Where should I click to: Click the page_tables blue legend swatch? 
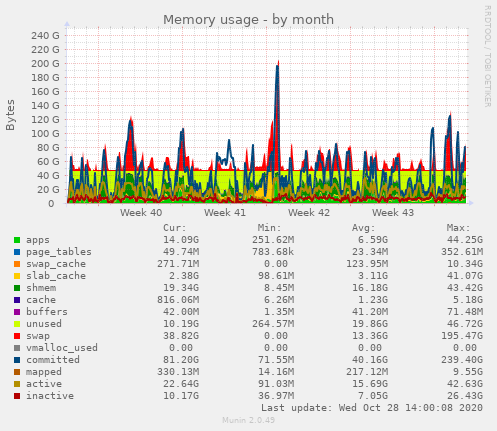click(x=17, y=252)
